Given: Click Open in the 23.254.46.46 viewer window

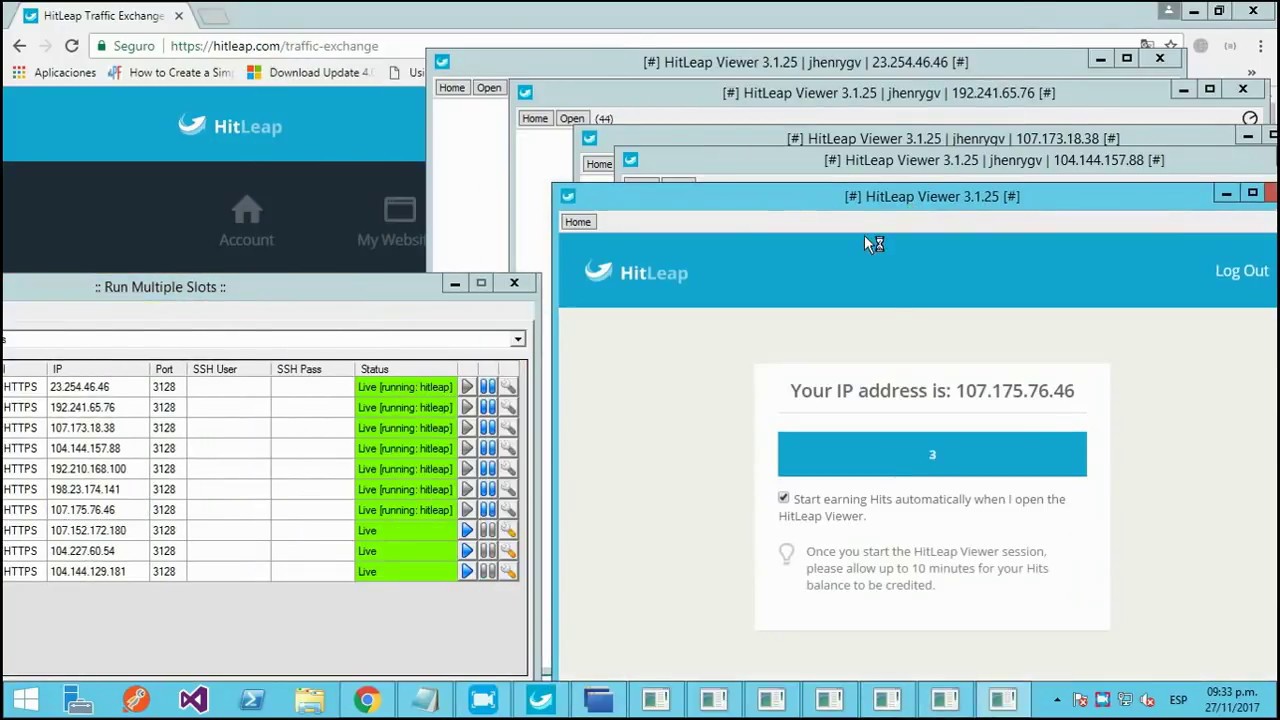Looking at the screenshot, I should coord(489,88).
